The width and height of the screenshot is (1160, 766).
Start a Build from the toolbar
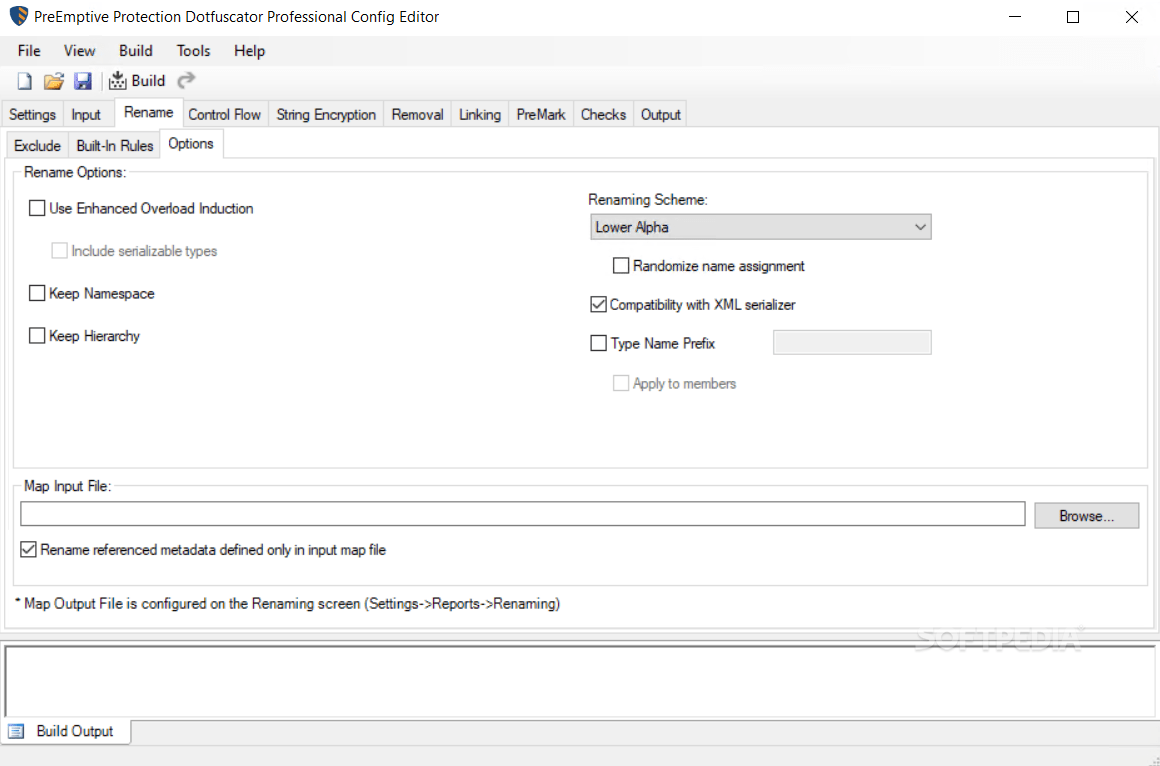tap(137, 81)
